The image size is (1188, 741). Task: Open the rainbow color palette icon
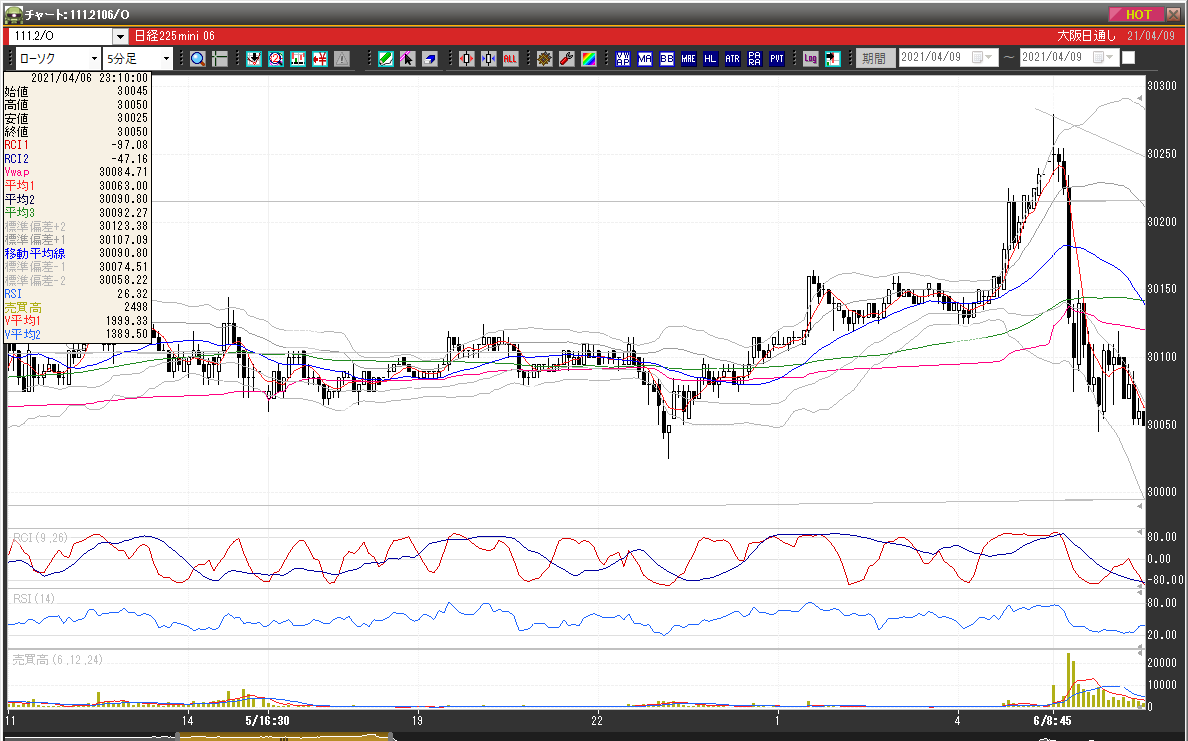(588, 59)
